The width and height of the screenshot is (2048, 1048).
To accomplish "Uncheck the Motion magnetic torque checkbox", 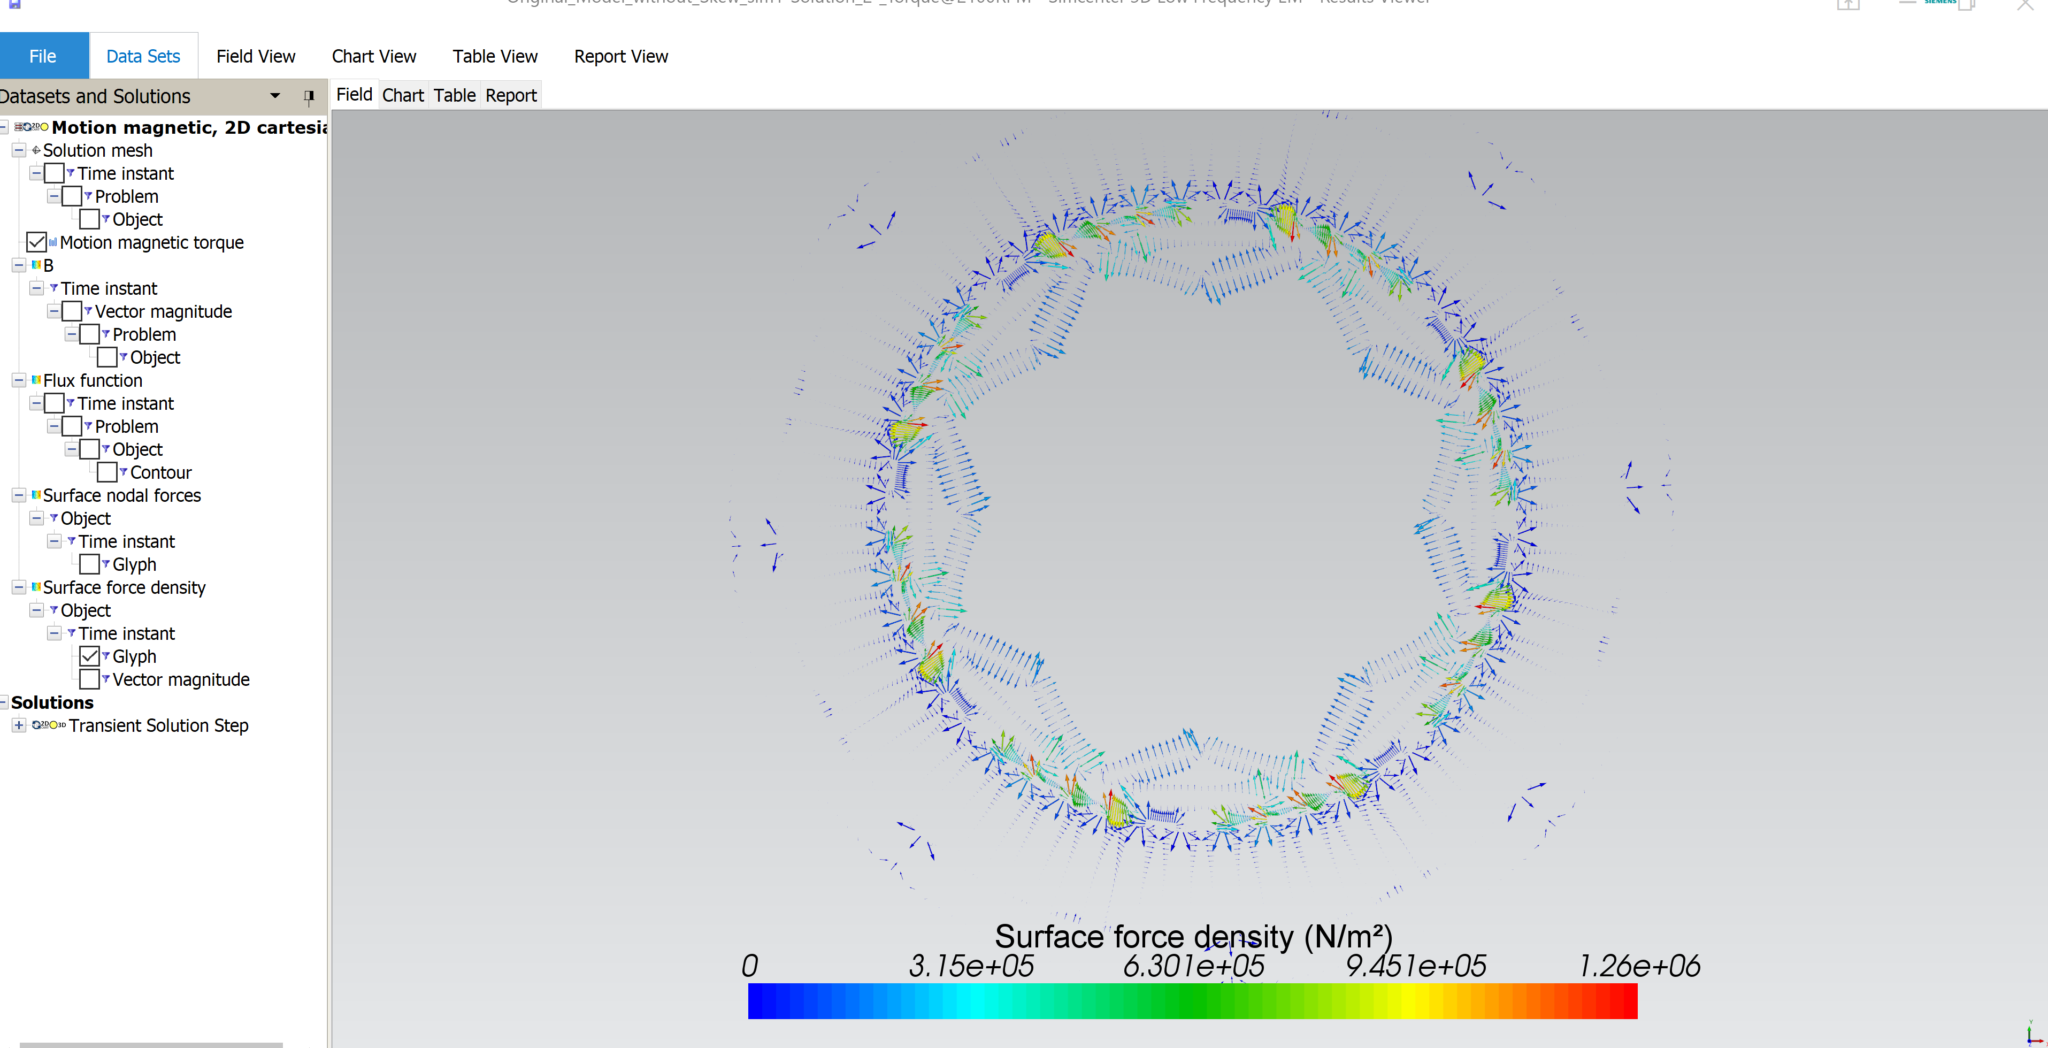I will pyautogui.click(x=37, y=242).
